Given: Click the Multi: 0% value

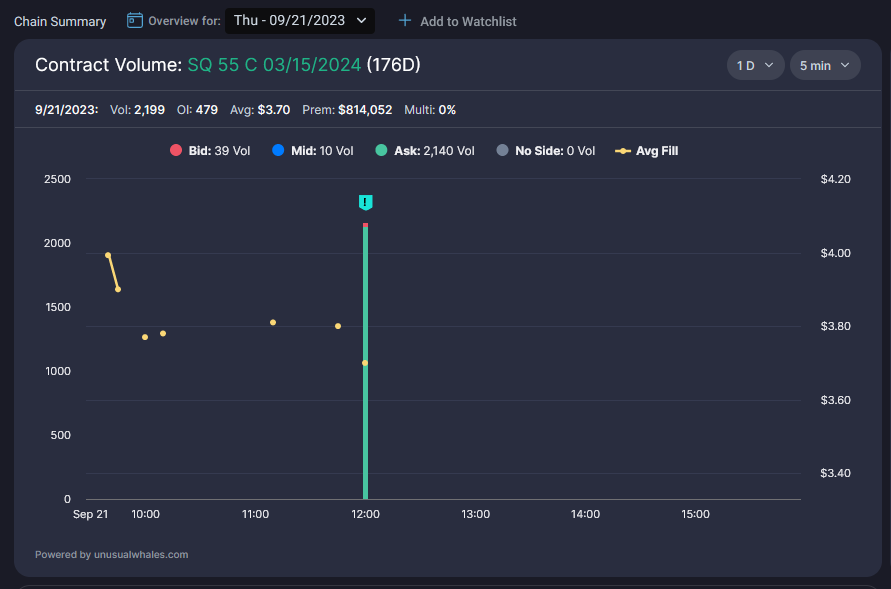Looking at the screenshot, I should click(430, 110).
